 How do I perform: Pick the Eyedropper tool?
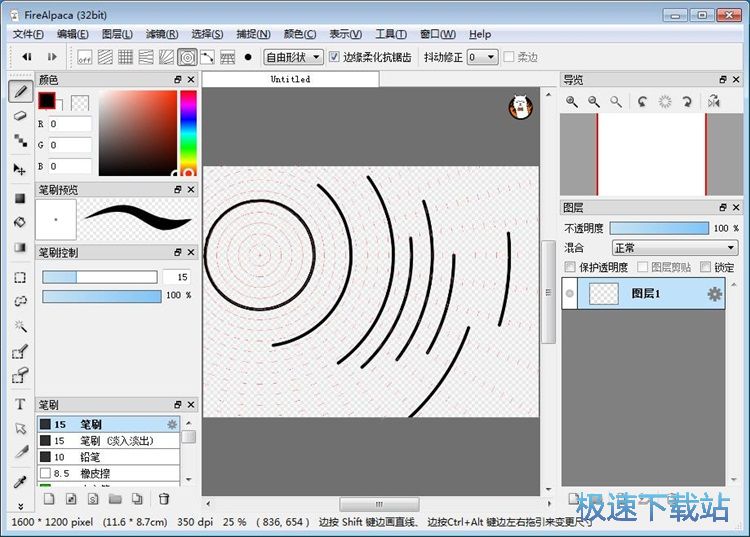(x=20, y=482)
